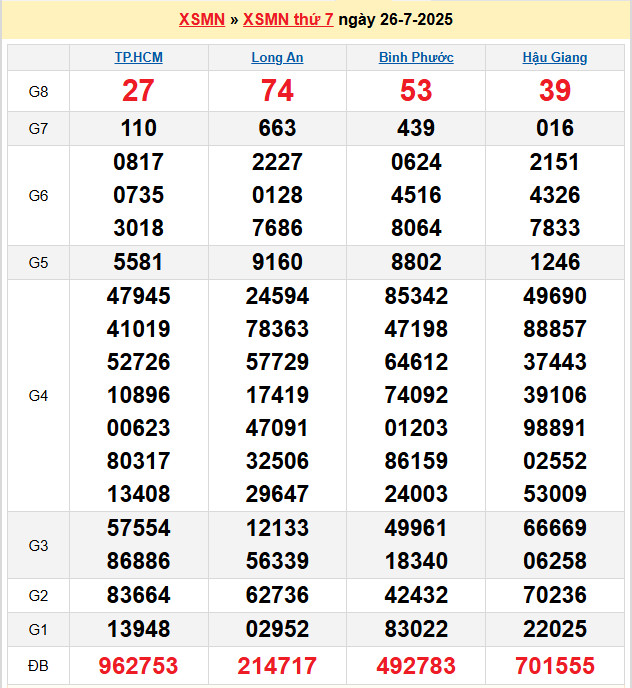The image size is (632, 688).
Task: Open the XSMN link in header
Action: (x=202, y=19)
